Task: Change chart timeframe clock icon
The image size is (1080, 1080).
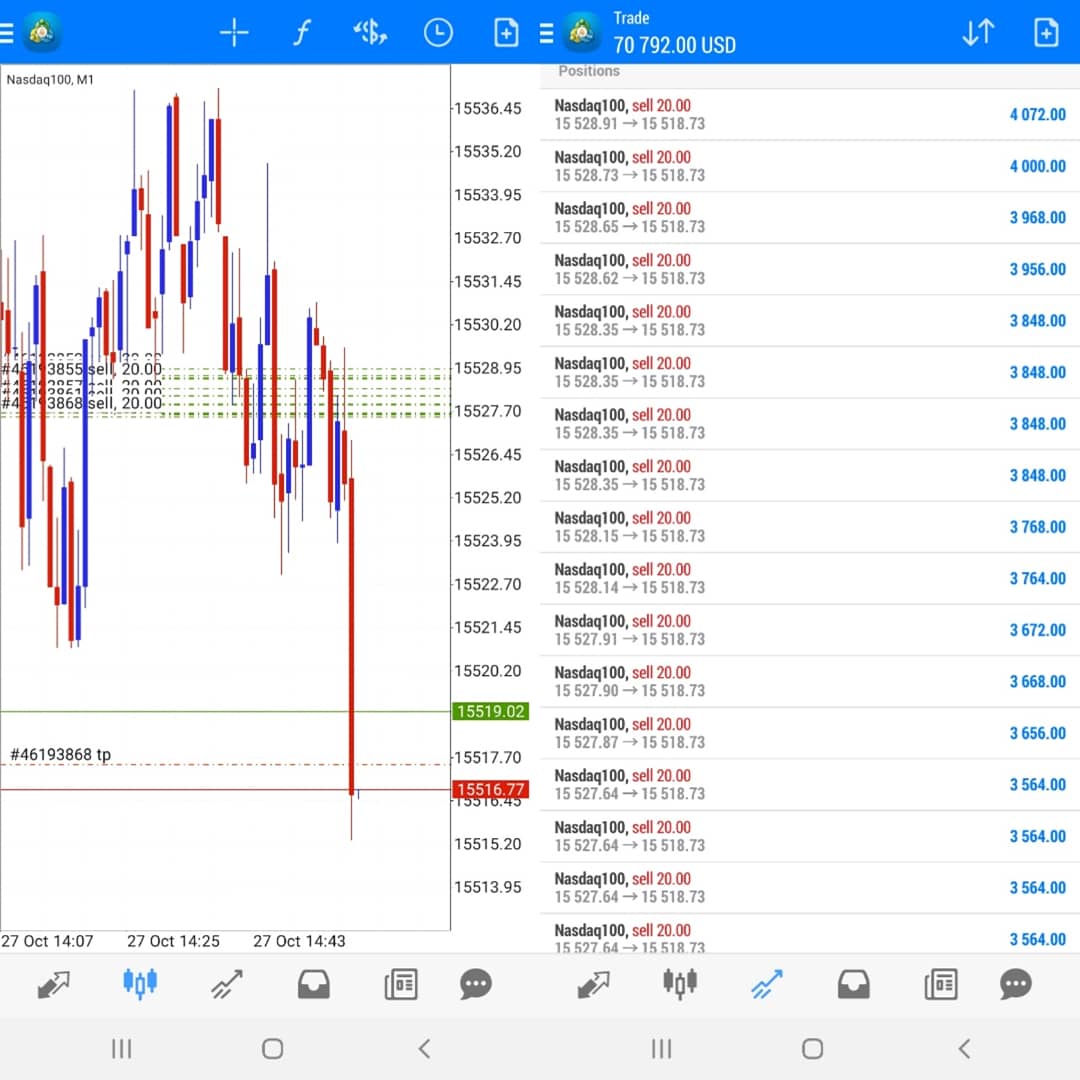Action: pyautogui.click(x=438, y=32)
